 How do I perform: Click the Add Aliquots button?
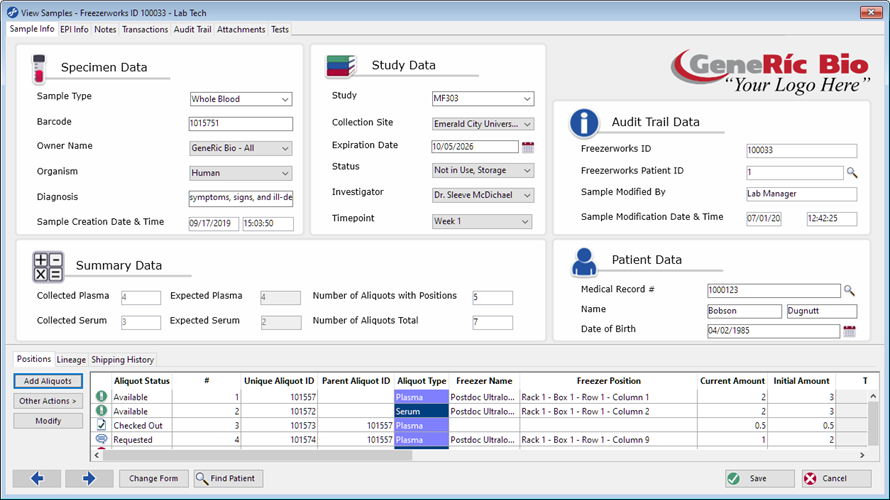[x=48, y=381]
